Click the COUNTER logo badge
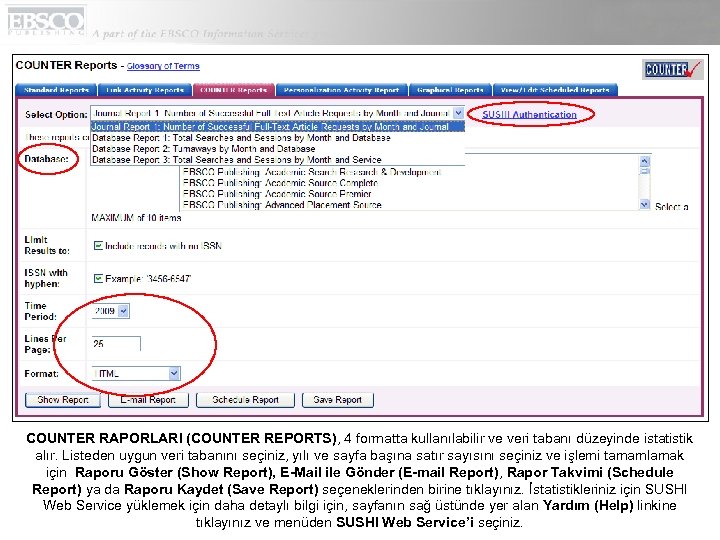Screen dimensions: 720x540 [x=672, y=69]
